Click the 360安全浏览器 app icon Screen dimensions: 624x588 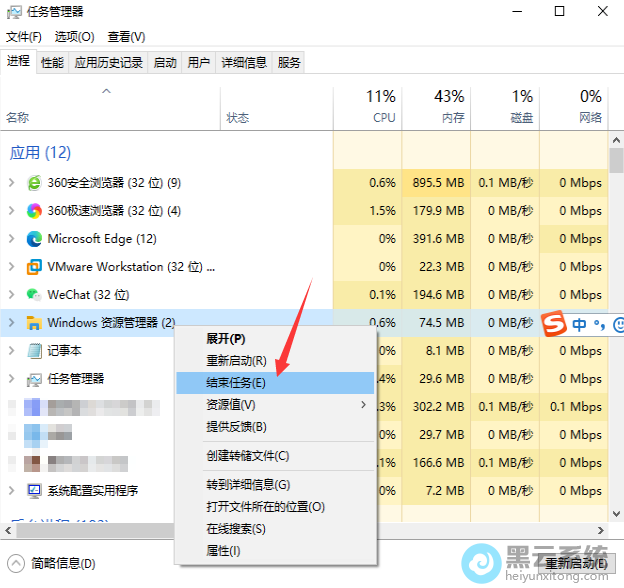(x=34, y=183)
